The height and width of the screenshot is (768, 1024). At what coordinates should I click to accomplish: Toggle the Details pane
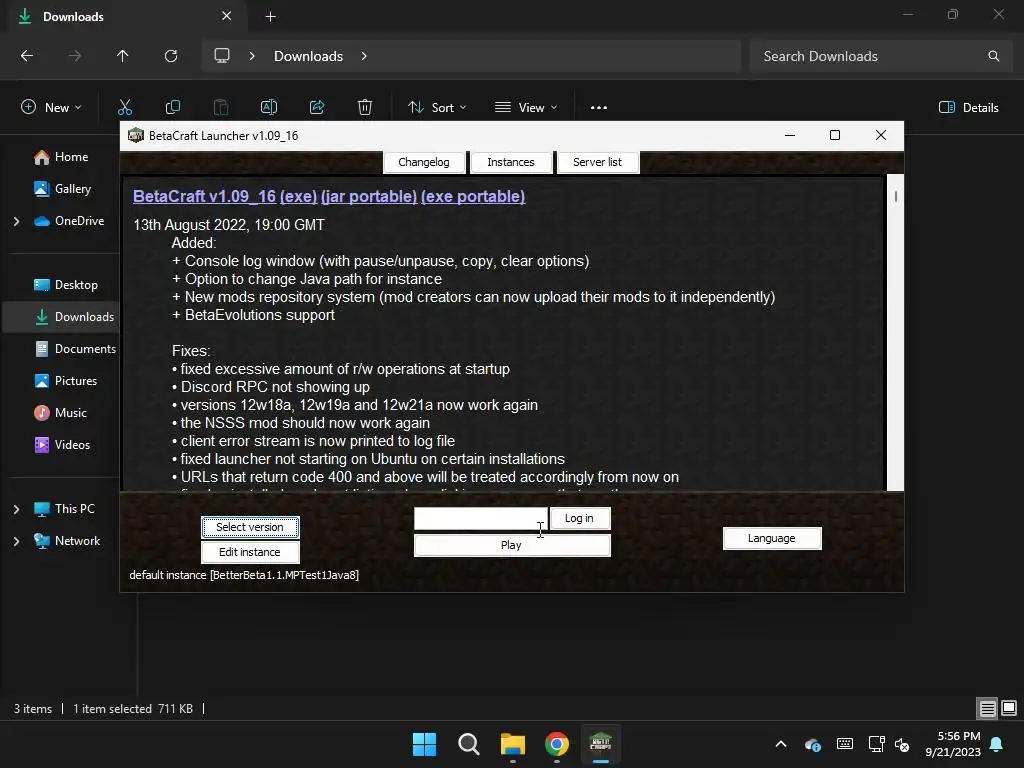click(x=968, y=108)
